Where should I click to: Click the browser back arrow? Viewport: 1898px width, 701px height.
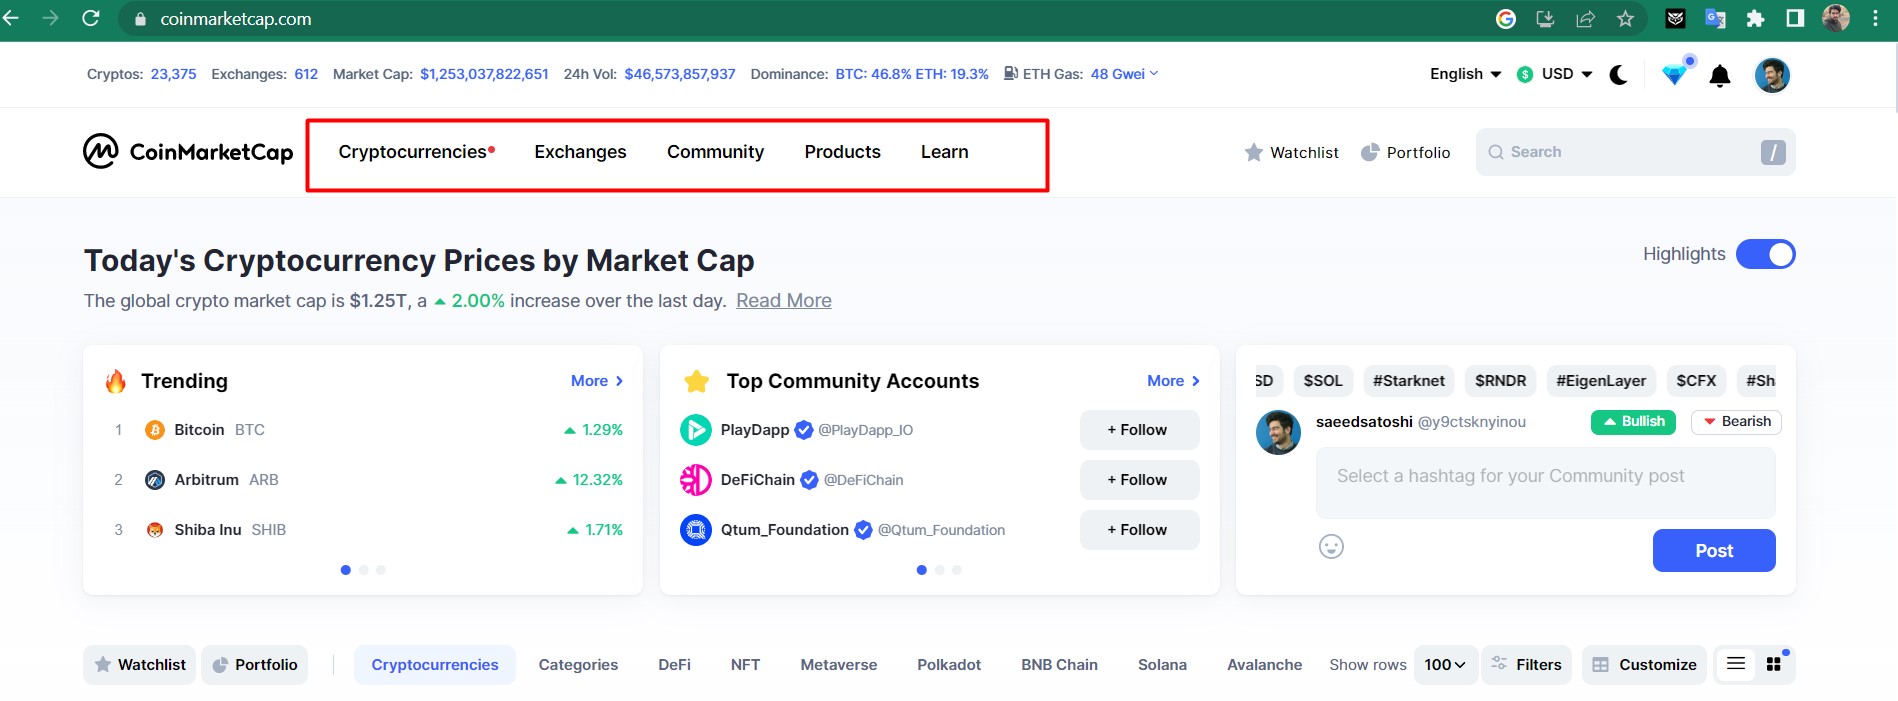click(x=12, y=18)
